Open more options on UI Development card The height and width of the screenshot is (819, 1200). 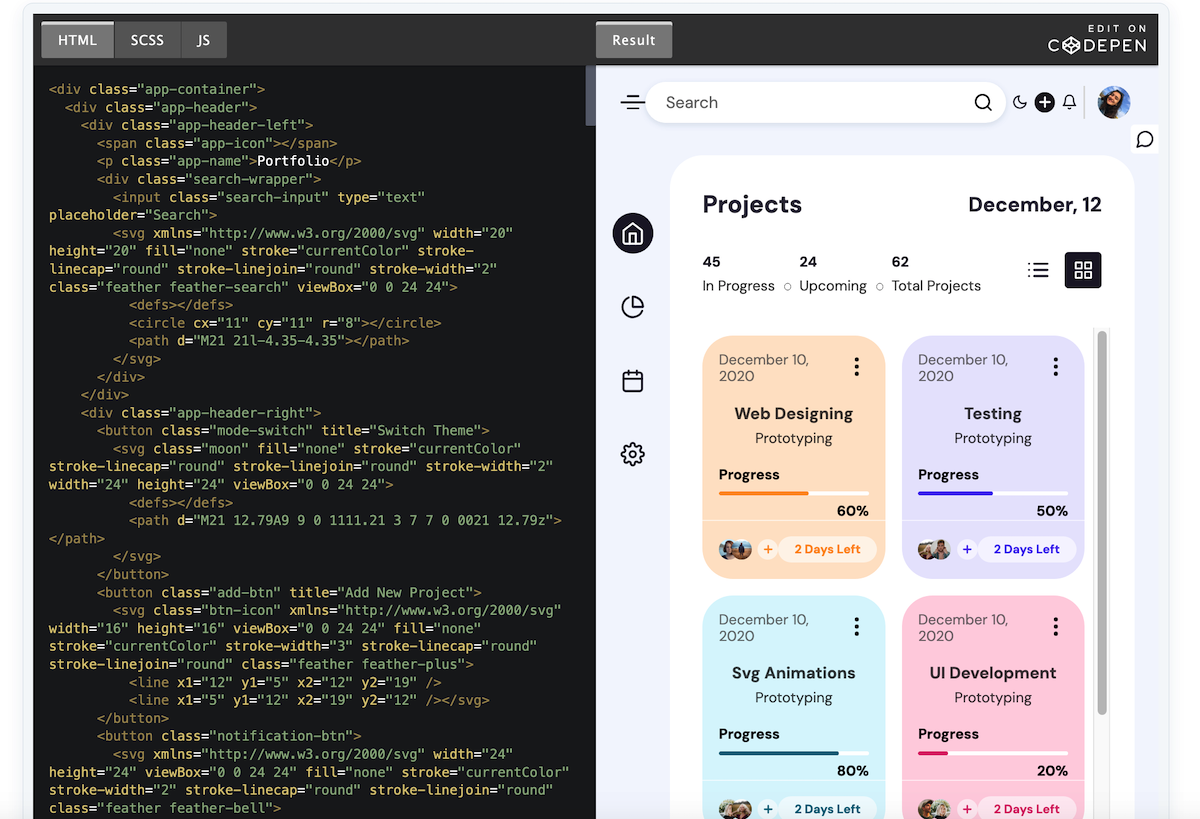pyautogui.click(x=1055, y=627)
